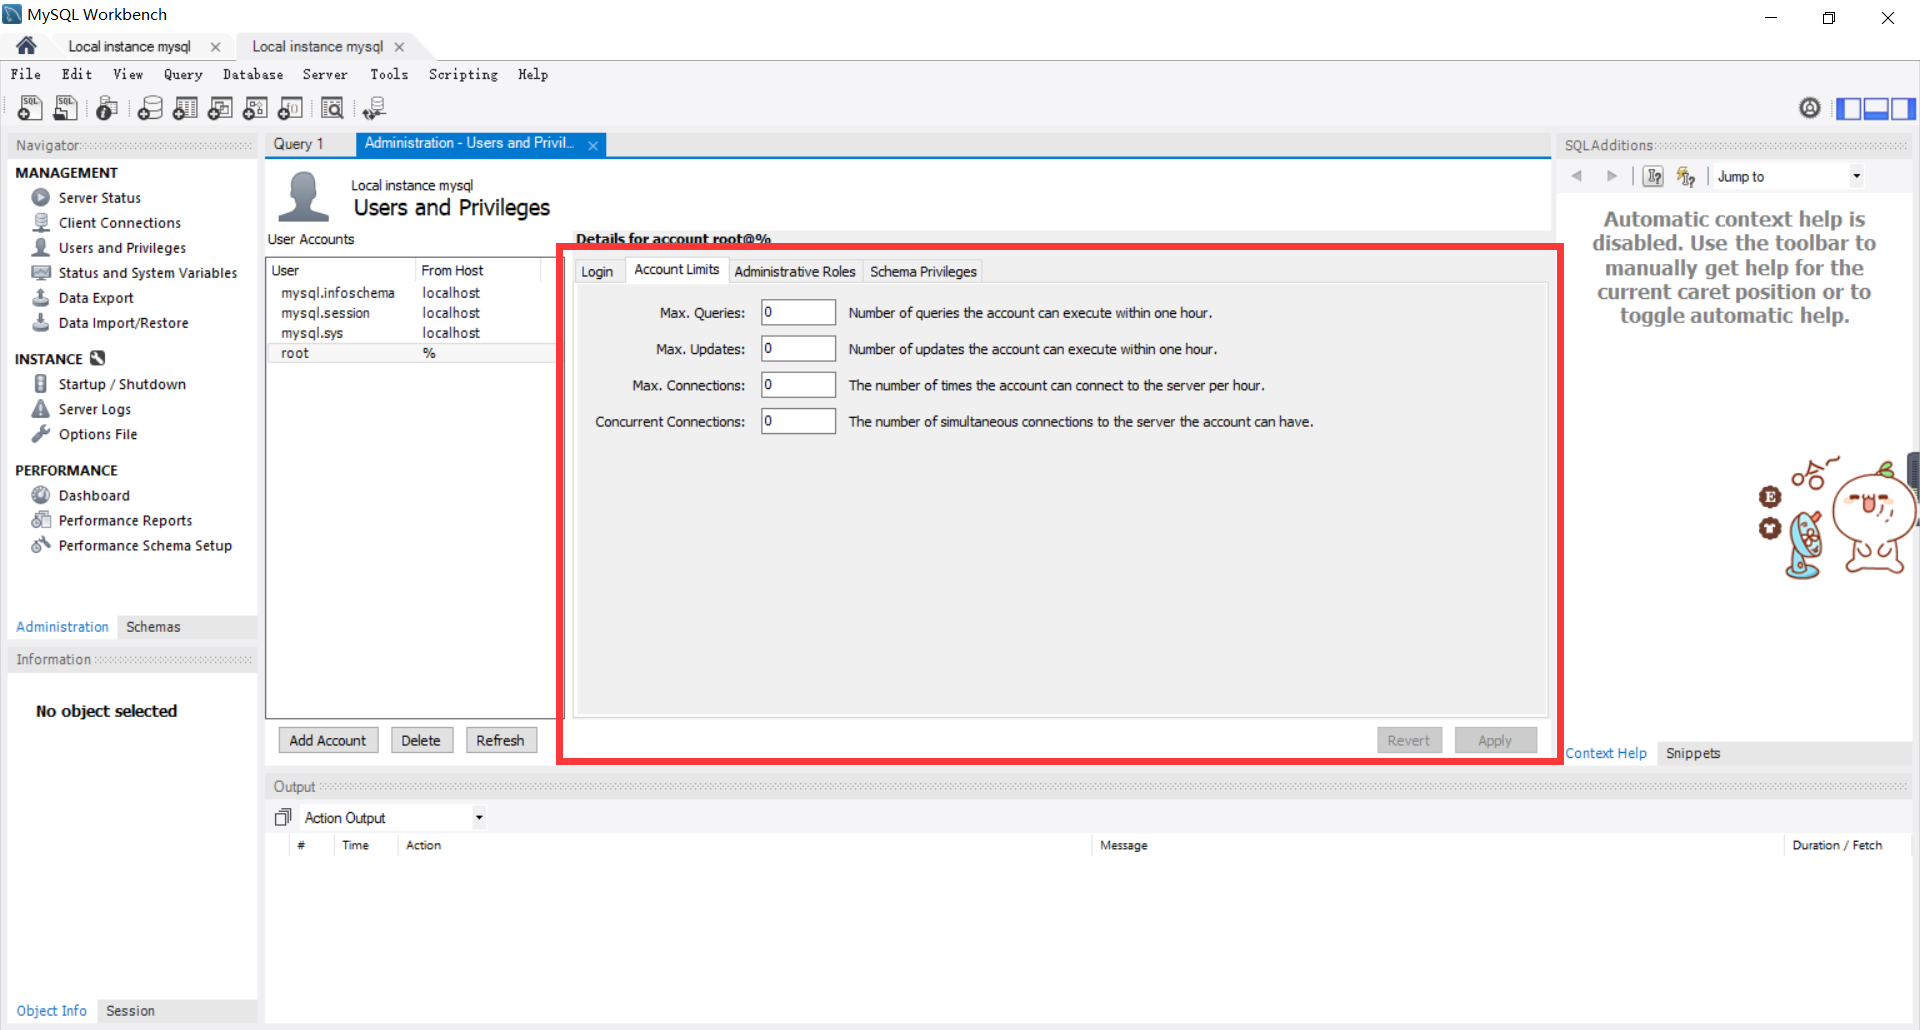Create a new stored procedure toolbar icon
Image resolution: width=1920 pixels, height=1030 pixels.
click(255, 108)
